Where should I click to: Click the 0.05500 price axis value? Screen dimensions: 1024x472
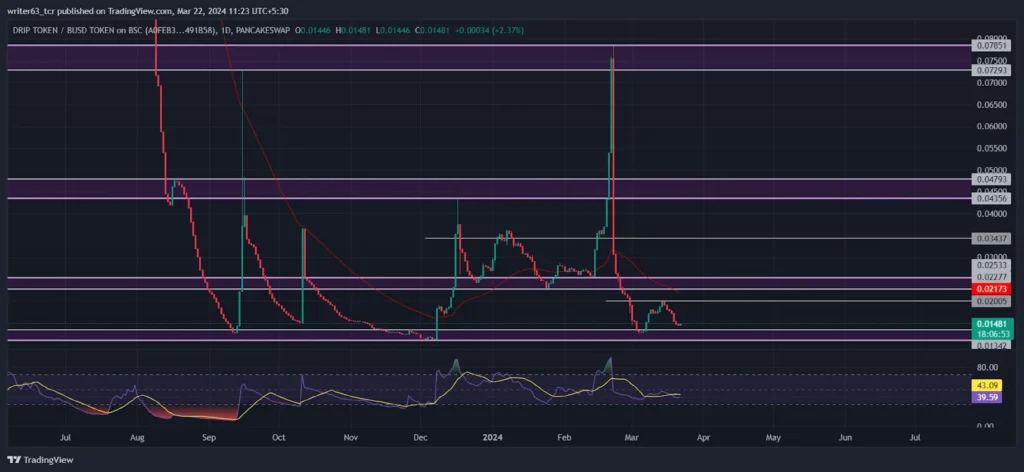991,148
